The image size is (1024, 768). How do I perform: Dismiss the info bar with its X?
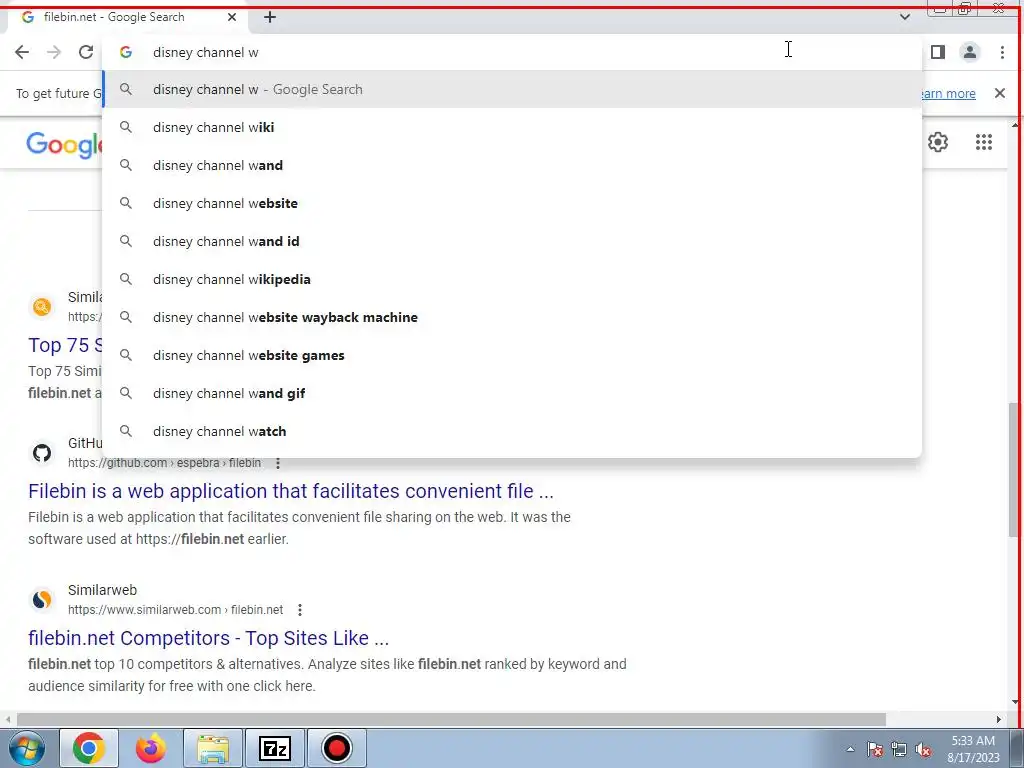point(999,93)
